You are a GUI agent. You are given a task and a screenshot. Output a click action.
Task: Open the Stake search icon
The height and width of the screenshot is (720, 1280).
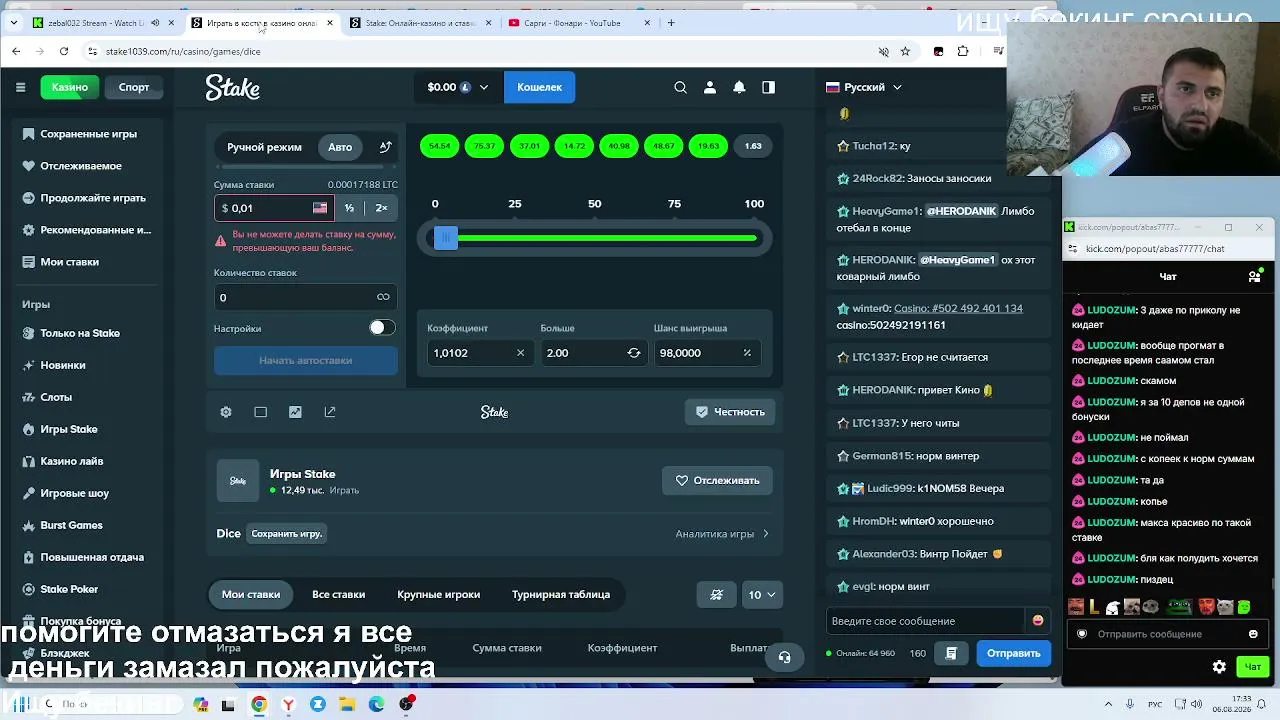click(x=680, y=87)
